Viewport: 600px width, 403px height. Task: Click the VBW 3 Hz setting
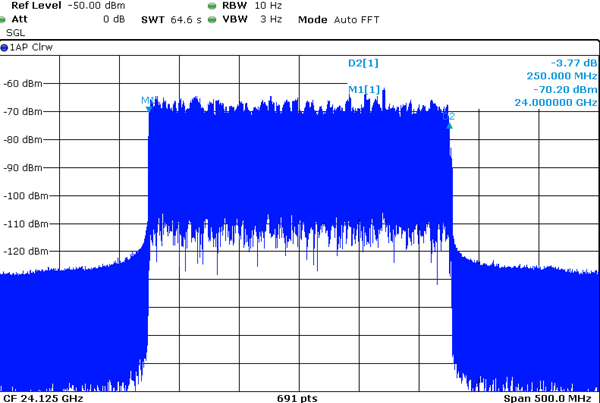(252, 19)
